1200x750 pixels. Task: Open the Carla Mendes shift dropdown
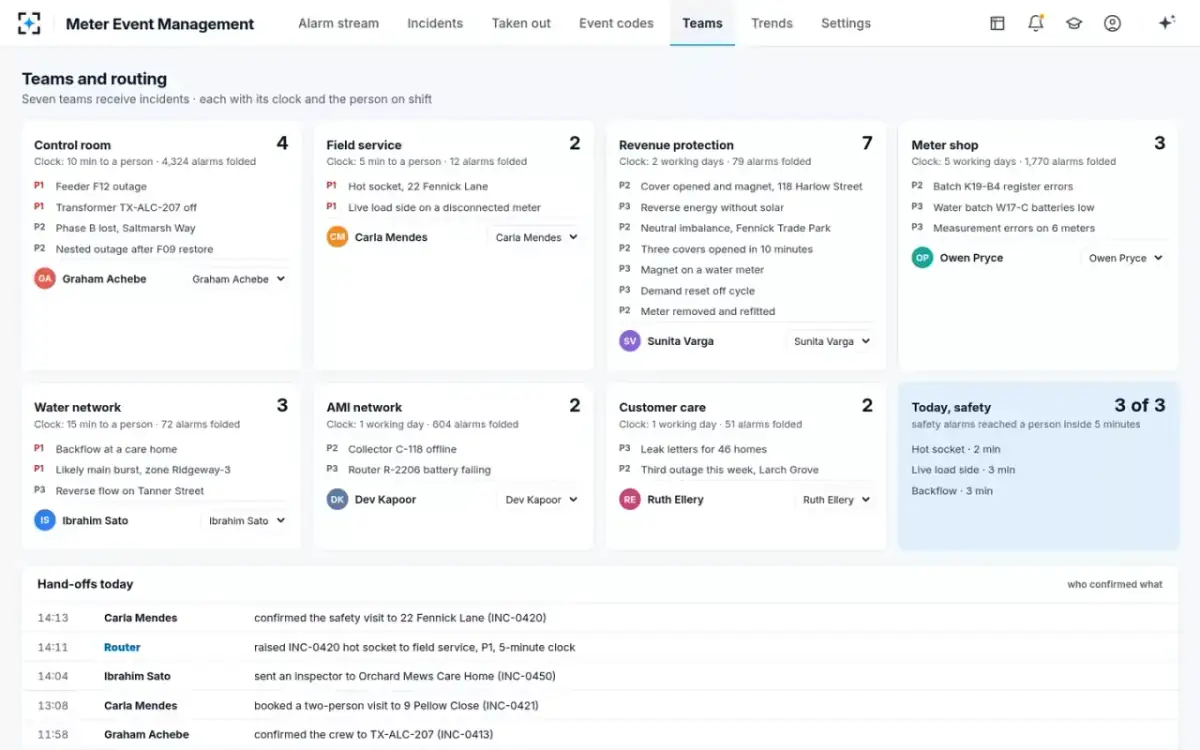[536, 237]
